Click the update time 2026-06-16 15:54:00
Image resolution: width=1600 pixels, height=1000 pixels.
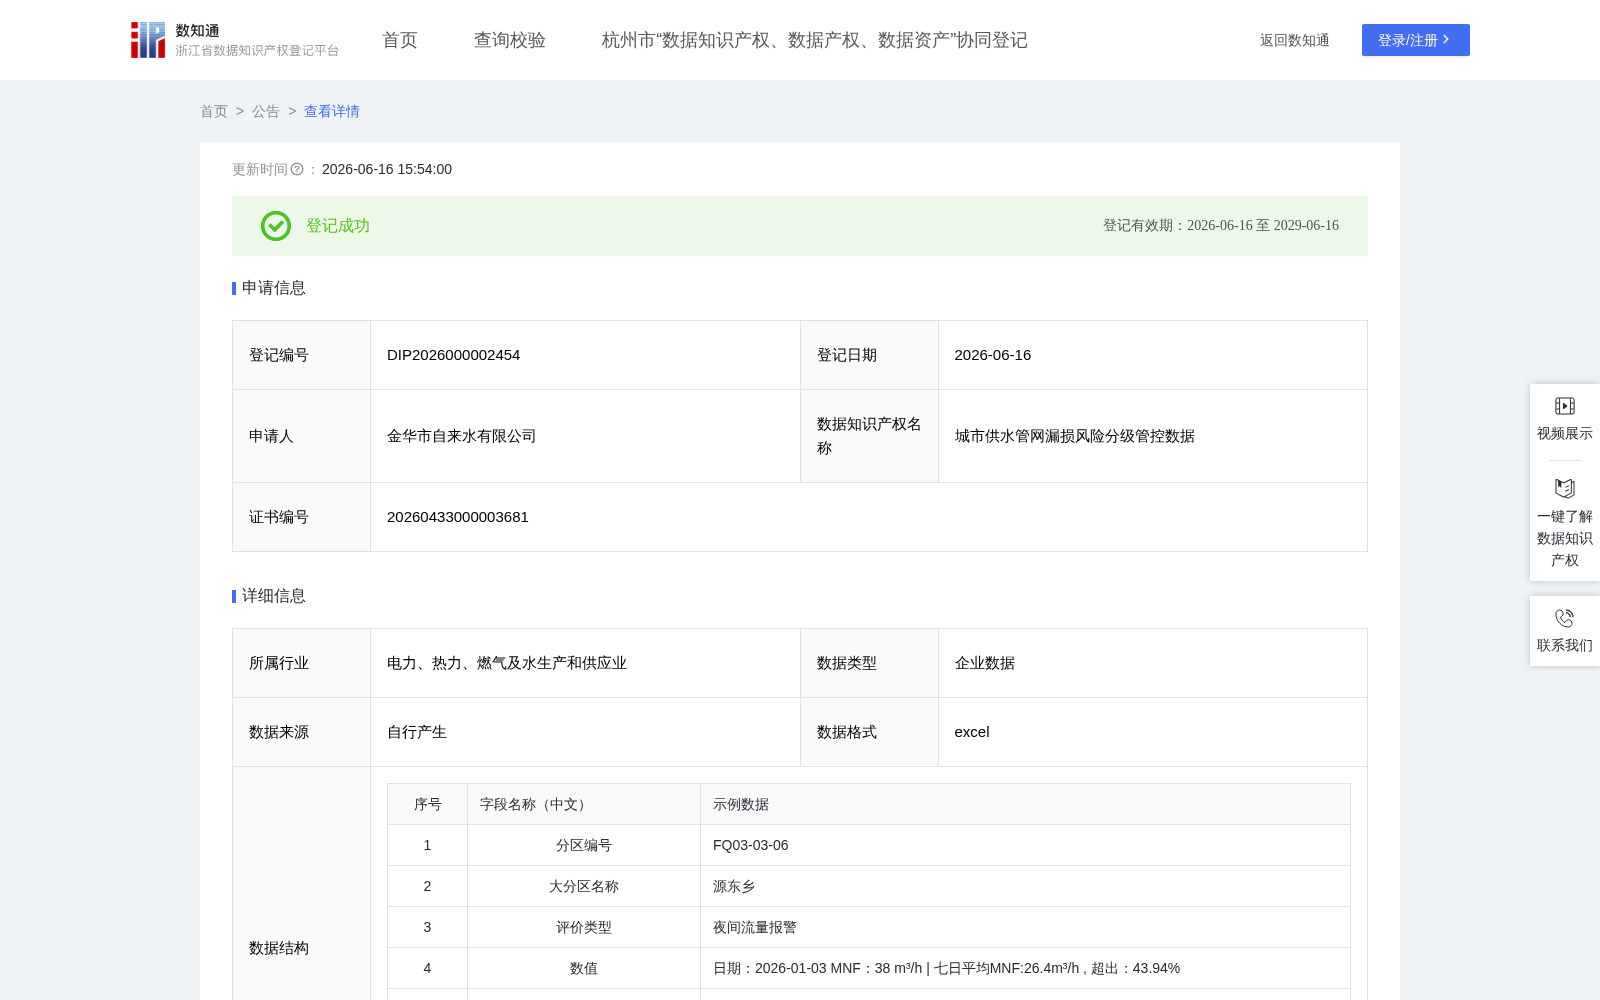[x=387, y=169]
